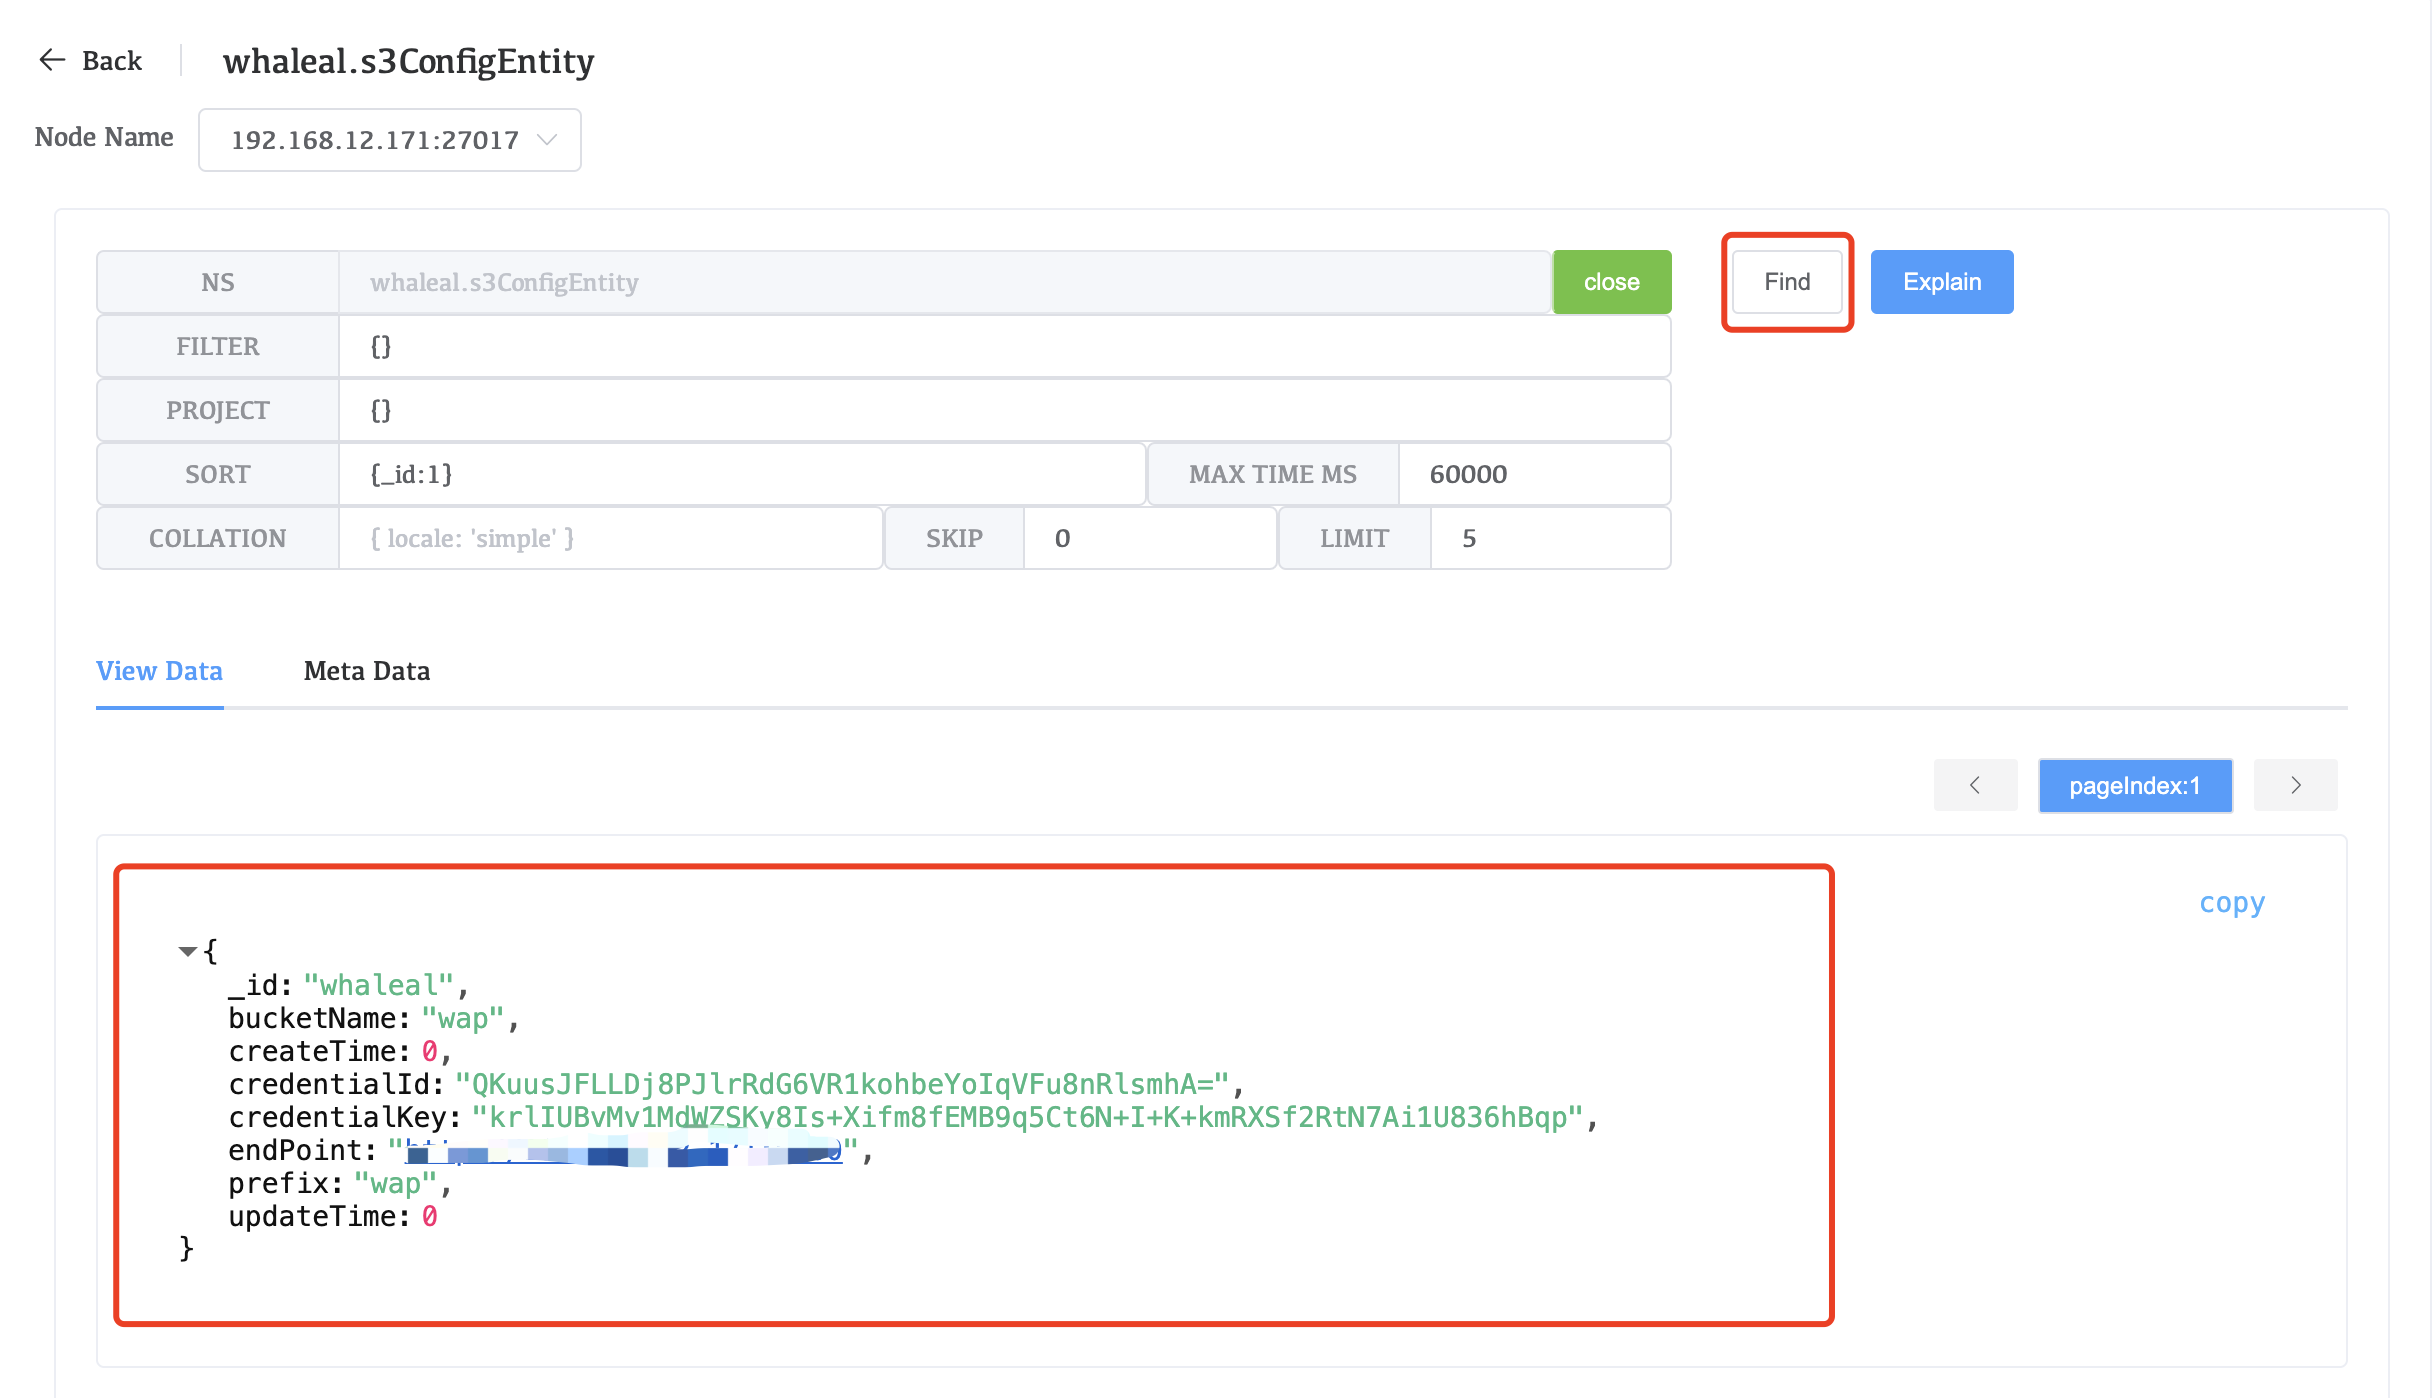Edit the SKIP value field
Image resolution: width=2432 pixels, height=1398 pixels.
point(1150,538)
